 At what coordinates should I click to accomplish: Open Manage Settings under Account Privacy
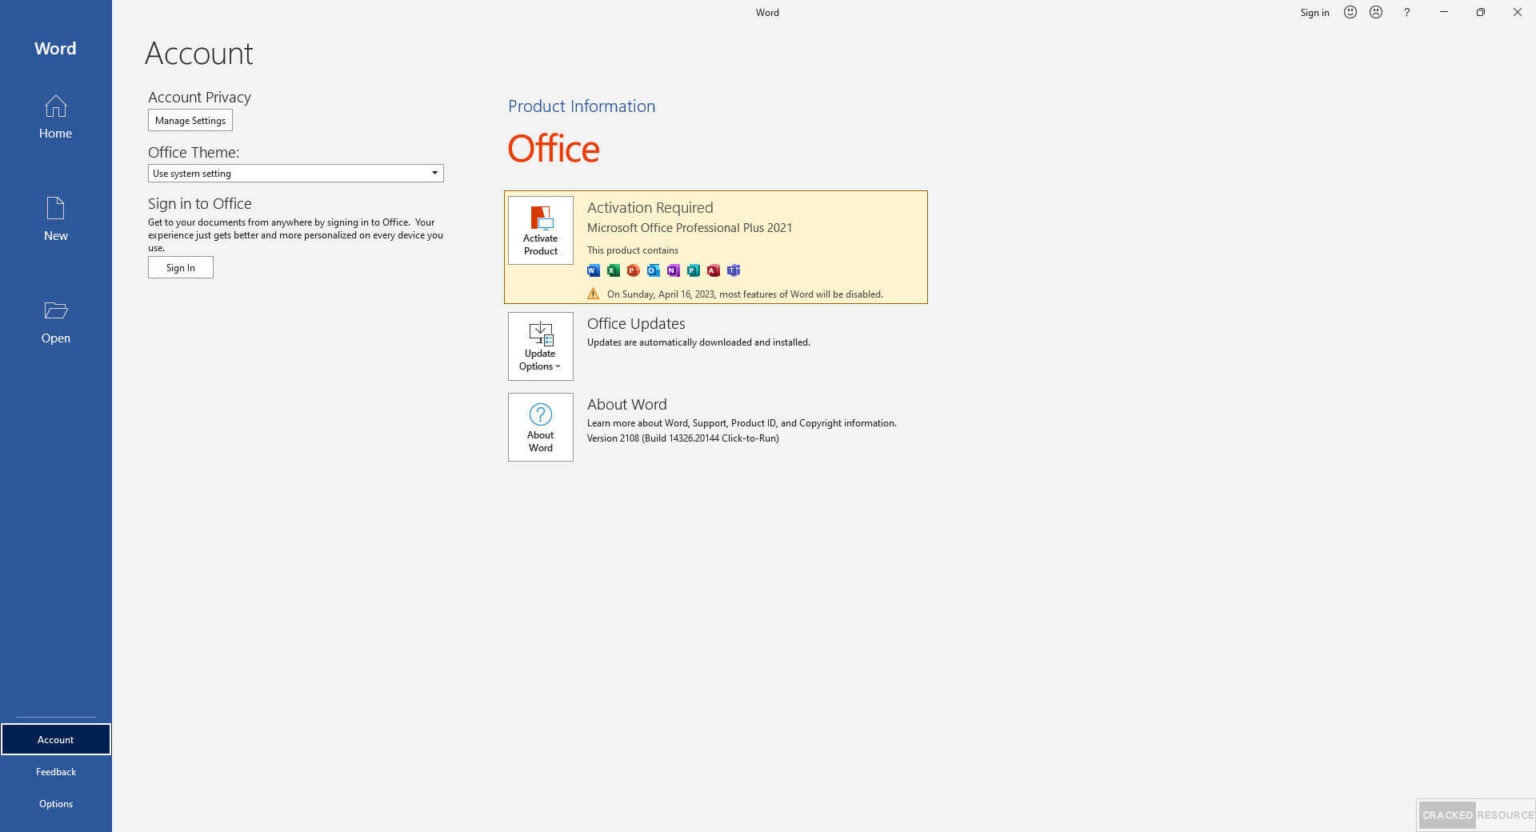pos(190,120)
